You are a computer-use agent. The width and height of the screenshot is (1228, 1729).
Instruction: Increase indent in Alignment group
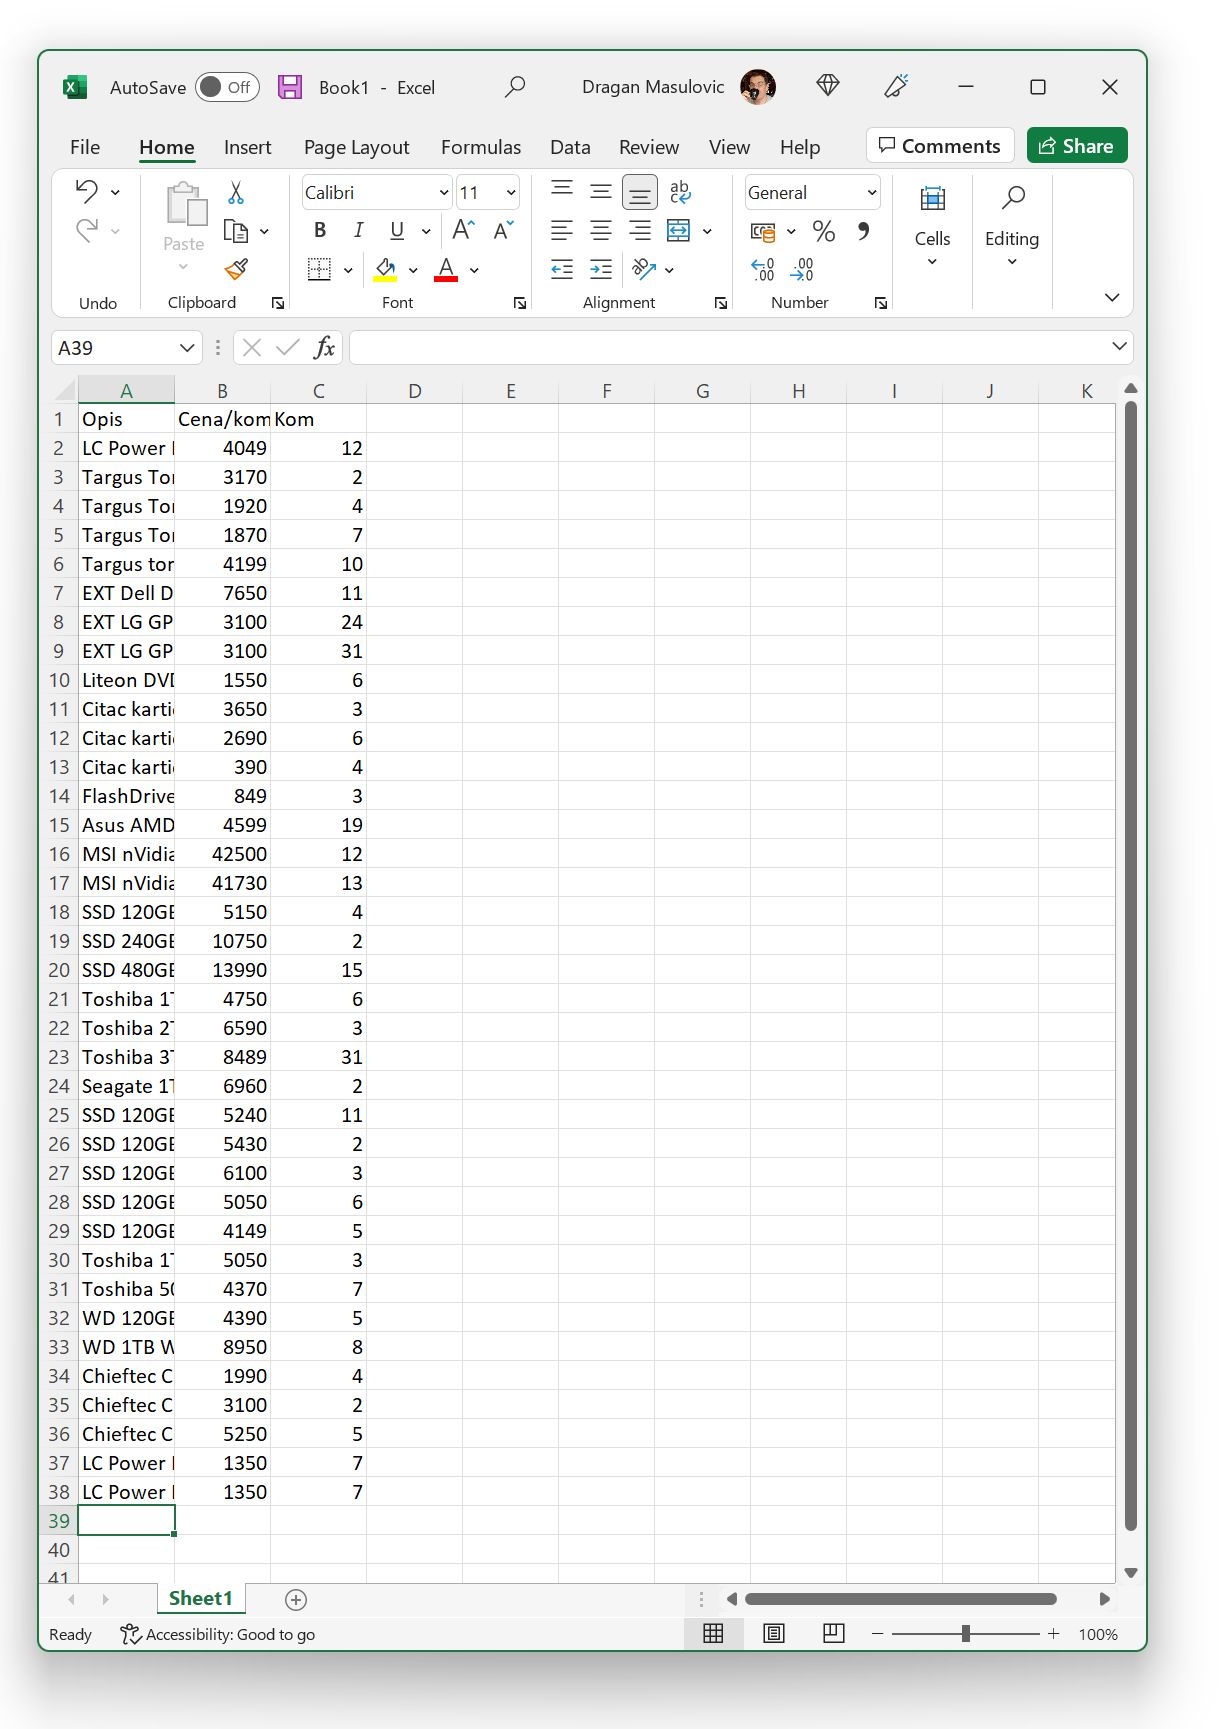[x=601, y=269]
